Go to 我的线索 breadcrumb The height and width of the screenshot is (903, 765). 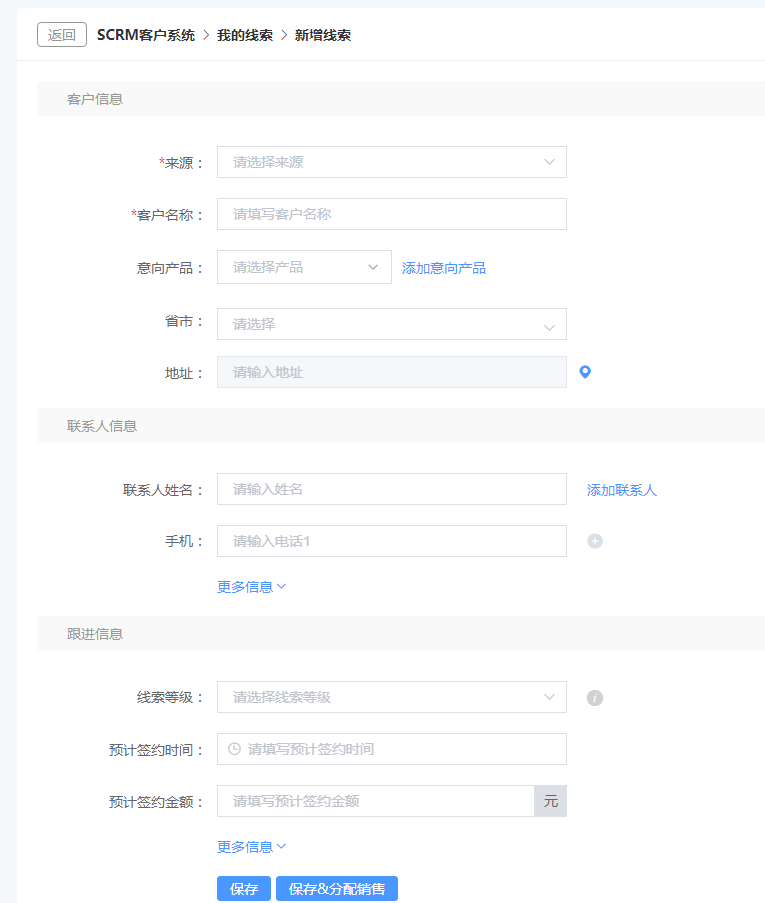245,35
